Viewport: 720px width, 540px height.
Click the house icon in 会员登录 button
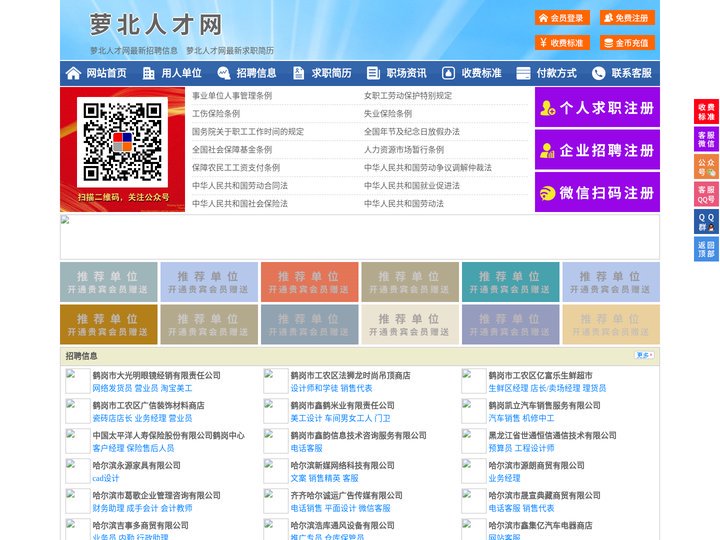tap(544, 18)
